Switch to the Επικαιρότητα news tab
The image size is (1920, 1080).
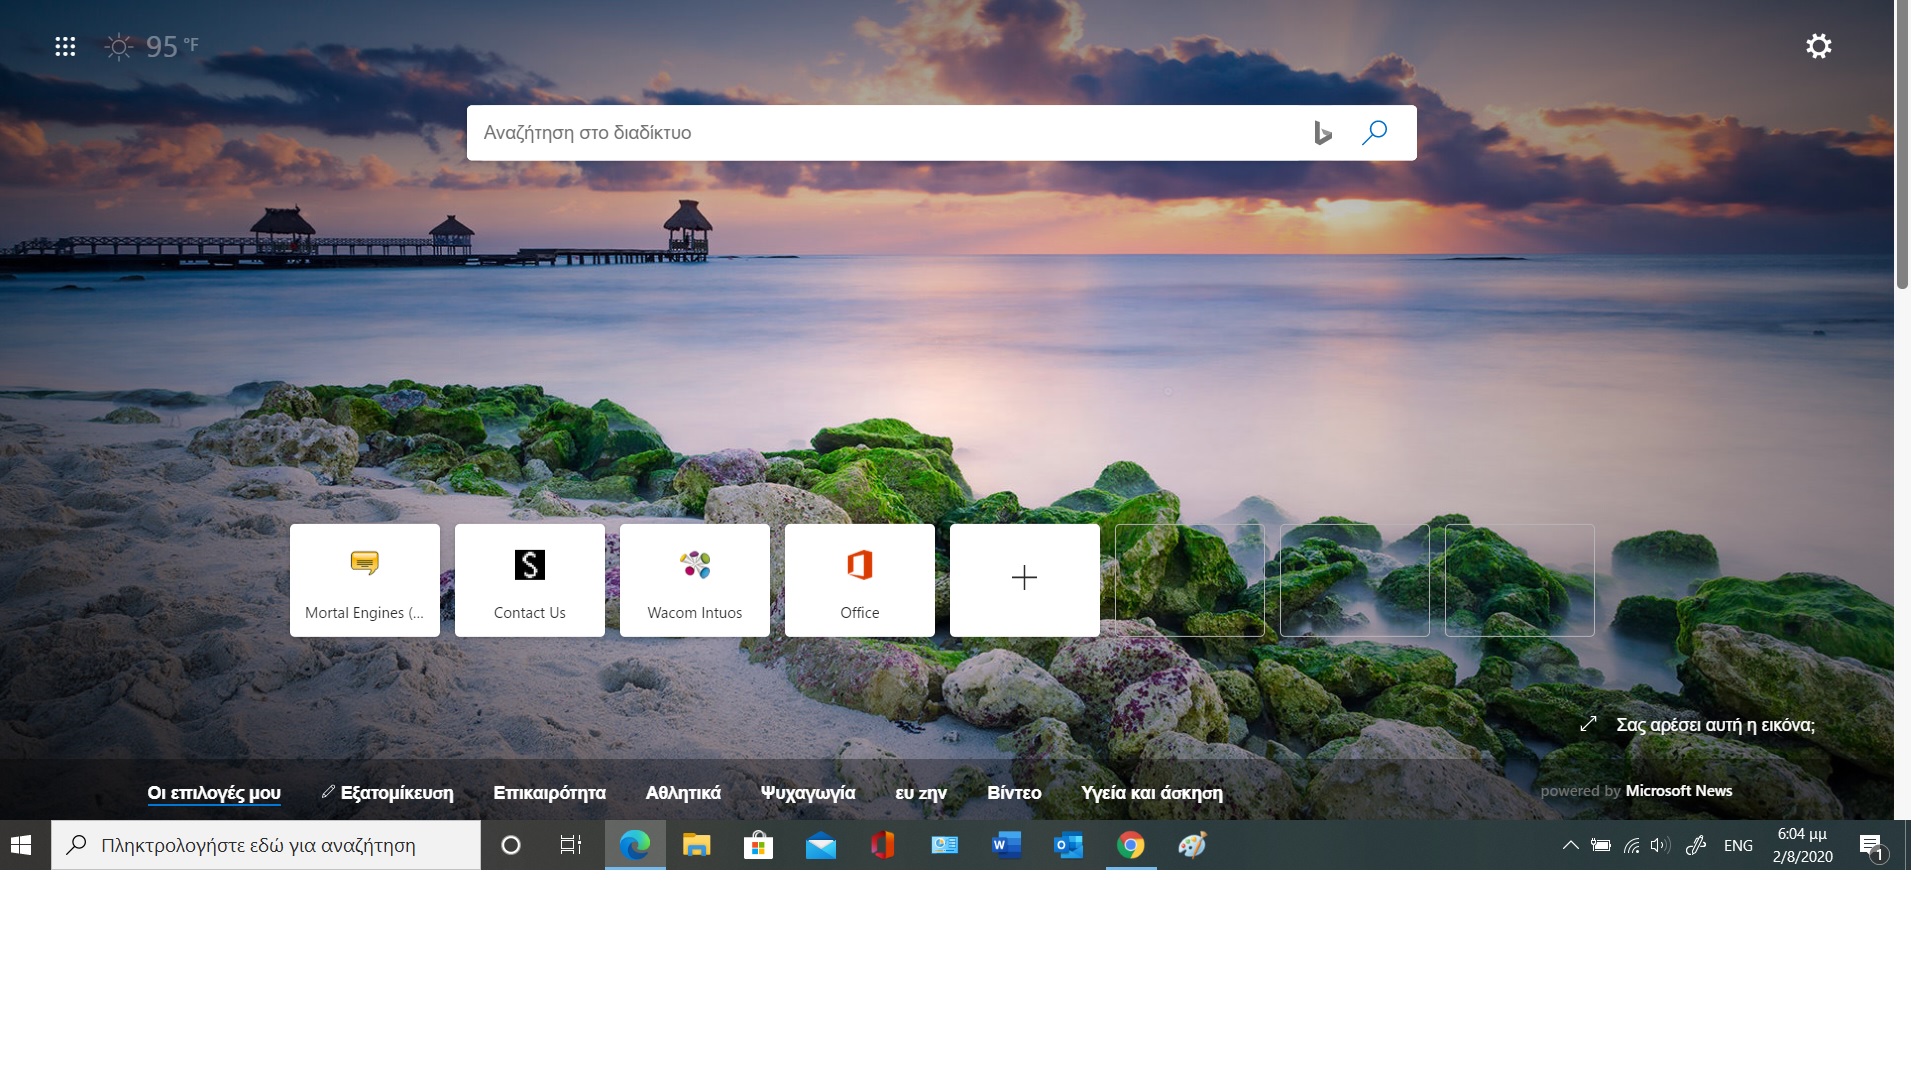[x=549, y=793]
